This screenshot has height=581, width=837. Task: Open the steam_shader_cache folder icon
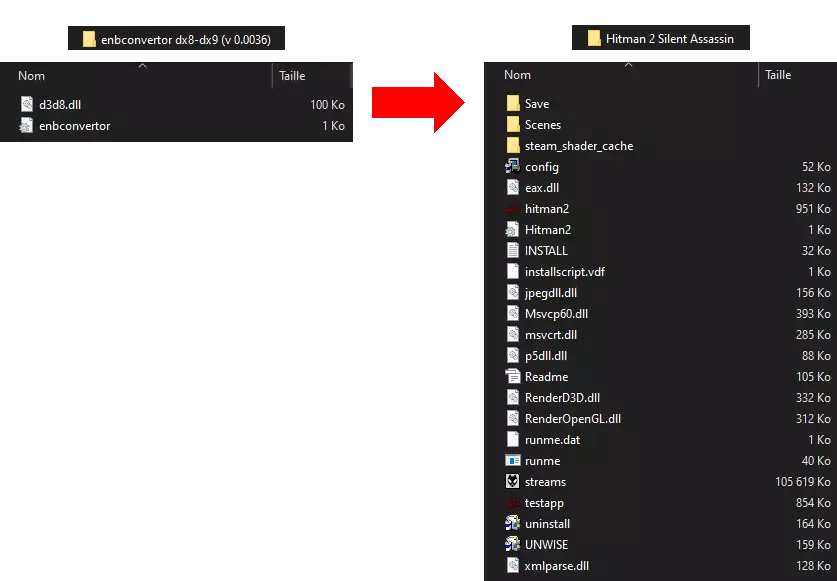point(513,145)
